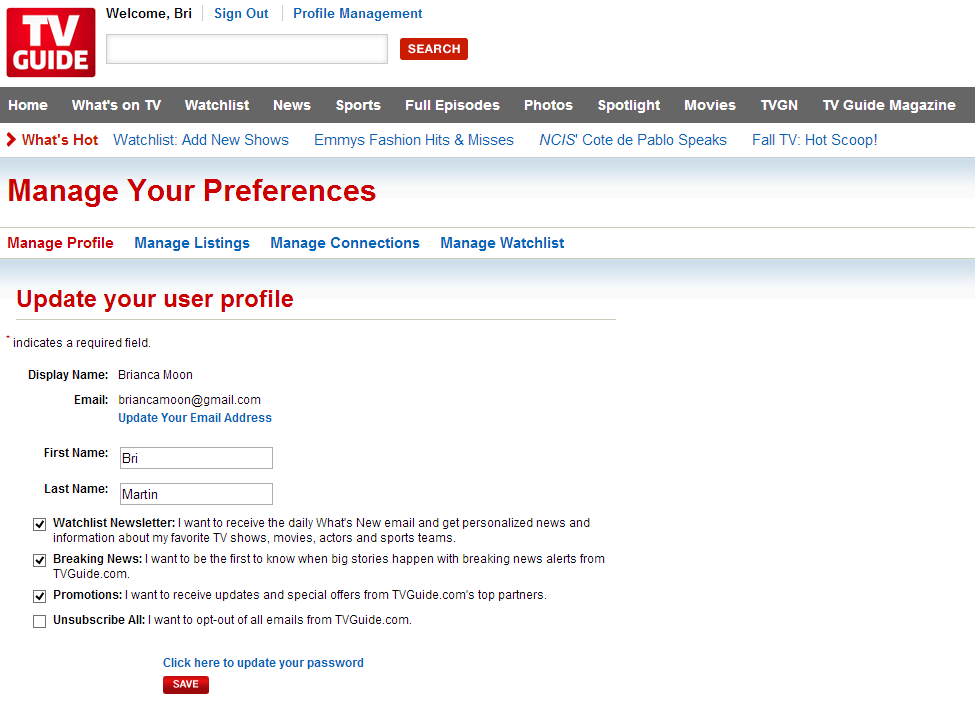Uncheck the Watchlist Newsletter checkbox
975x703 pixels.
(40, 524)
